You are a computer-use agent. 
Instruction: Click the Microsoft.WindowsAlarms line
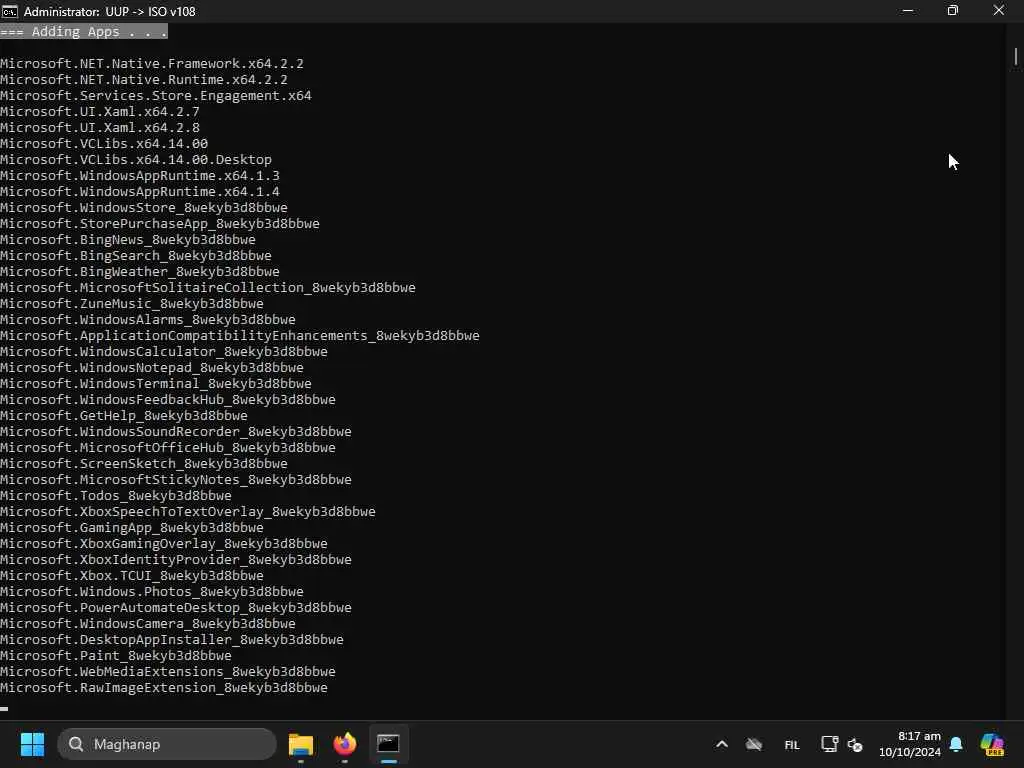[148, 319]
